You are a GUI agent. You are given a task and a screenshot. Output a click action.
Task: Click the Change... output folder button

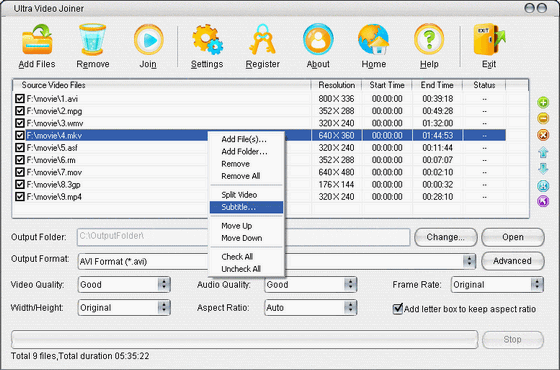pos(446,238)
